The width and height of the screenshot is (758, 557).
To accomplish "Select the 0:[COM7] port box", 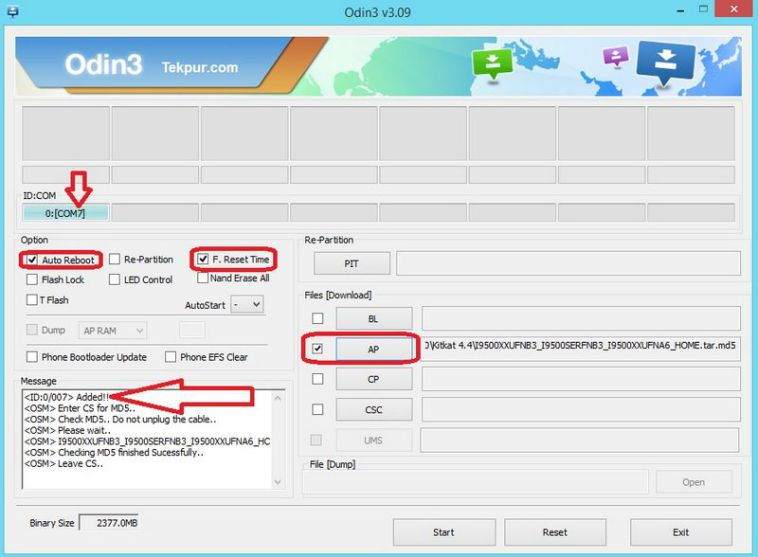I will [x=65, y=213].
